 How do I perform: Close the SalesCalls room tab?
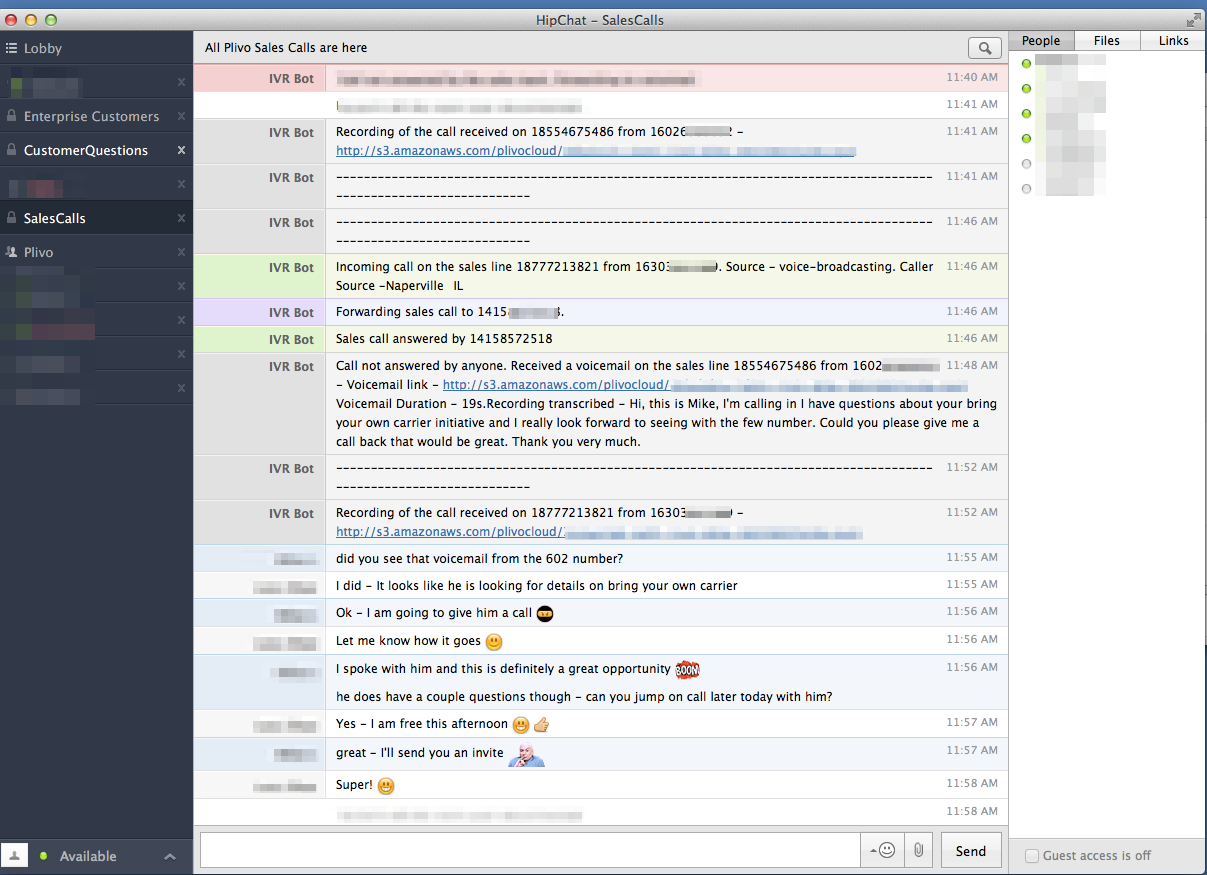coord(181,218)
